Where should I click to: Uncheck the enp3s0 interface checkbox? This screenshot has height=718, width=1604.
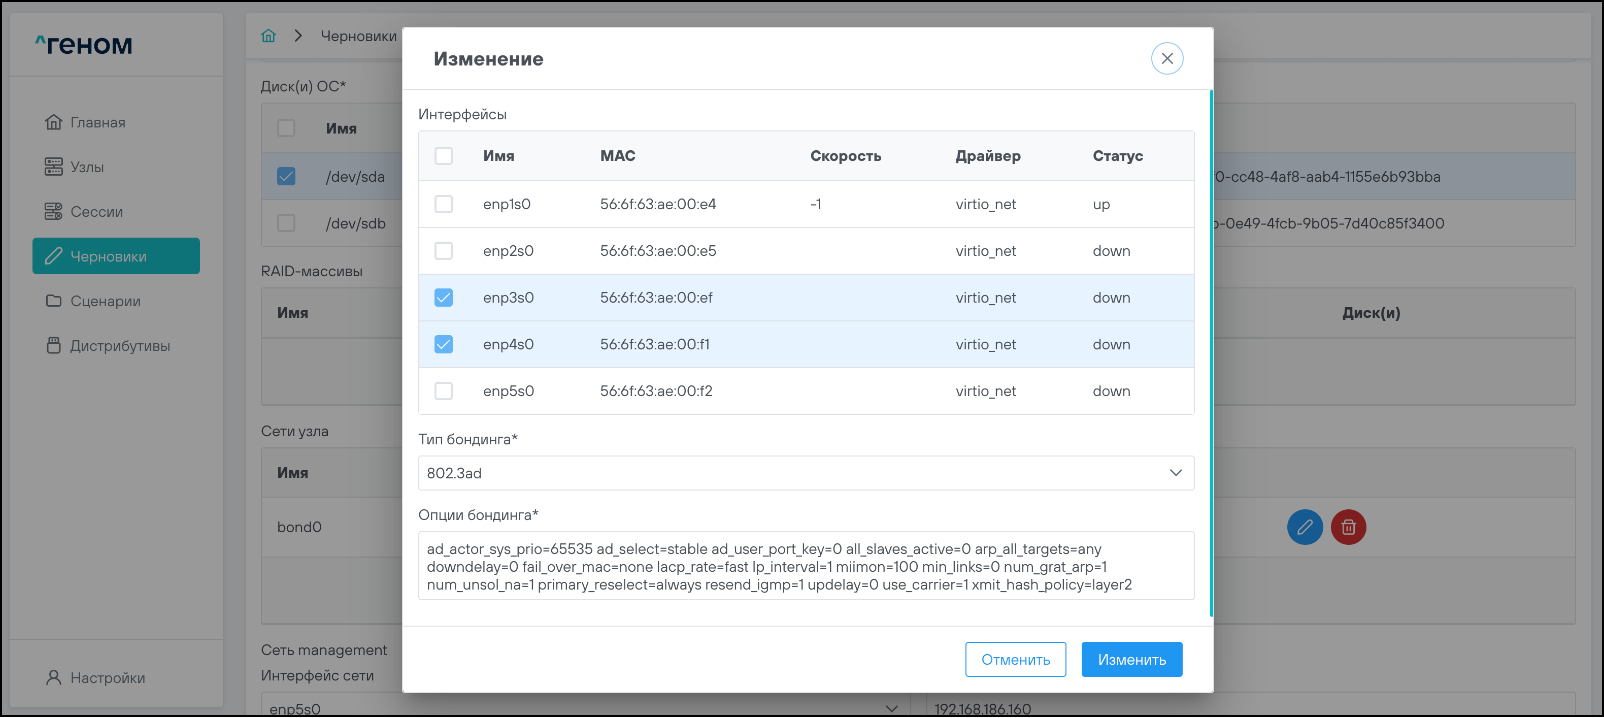click(x=444, y=298)
